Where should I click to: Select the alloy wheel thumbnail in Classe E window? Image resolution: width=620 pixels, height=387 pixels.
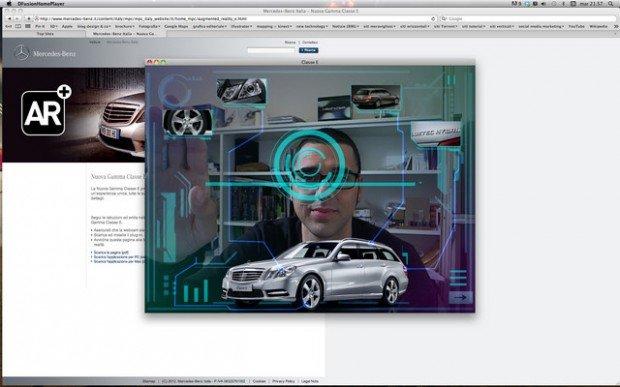(x=187, y=122)
